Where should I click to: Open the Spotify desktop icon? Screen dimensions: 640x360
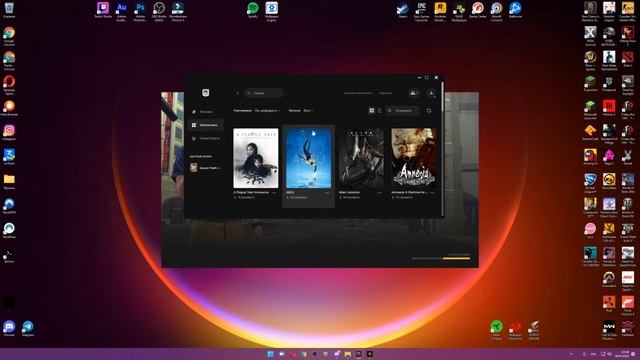(x=253, y=10)
